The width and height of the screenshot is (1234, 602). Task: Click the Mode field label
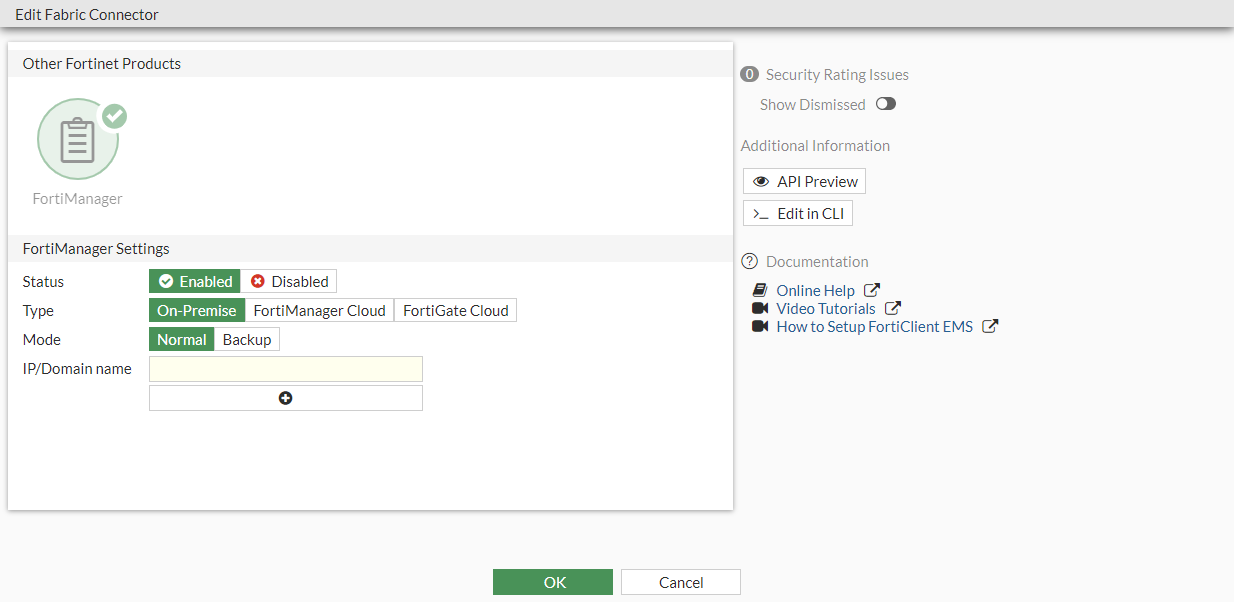[42, 340]
